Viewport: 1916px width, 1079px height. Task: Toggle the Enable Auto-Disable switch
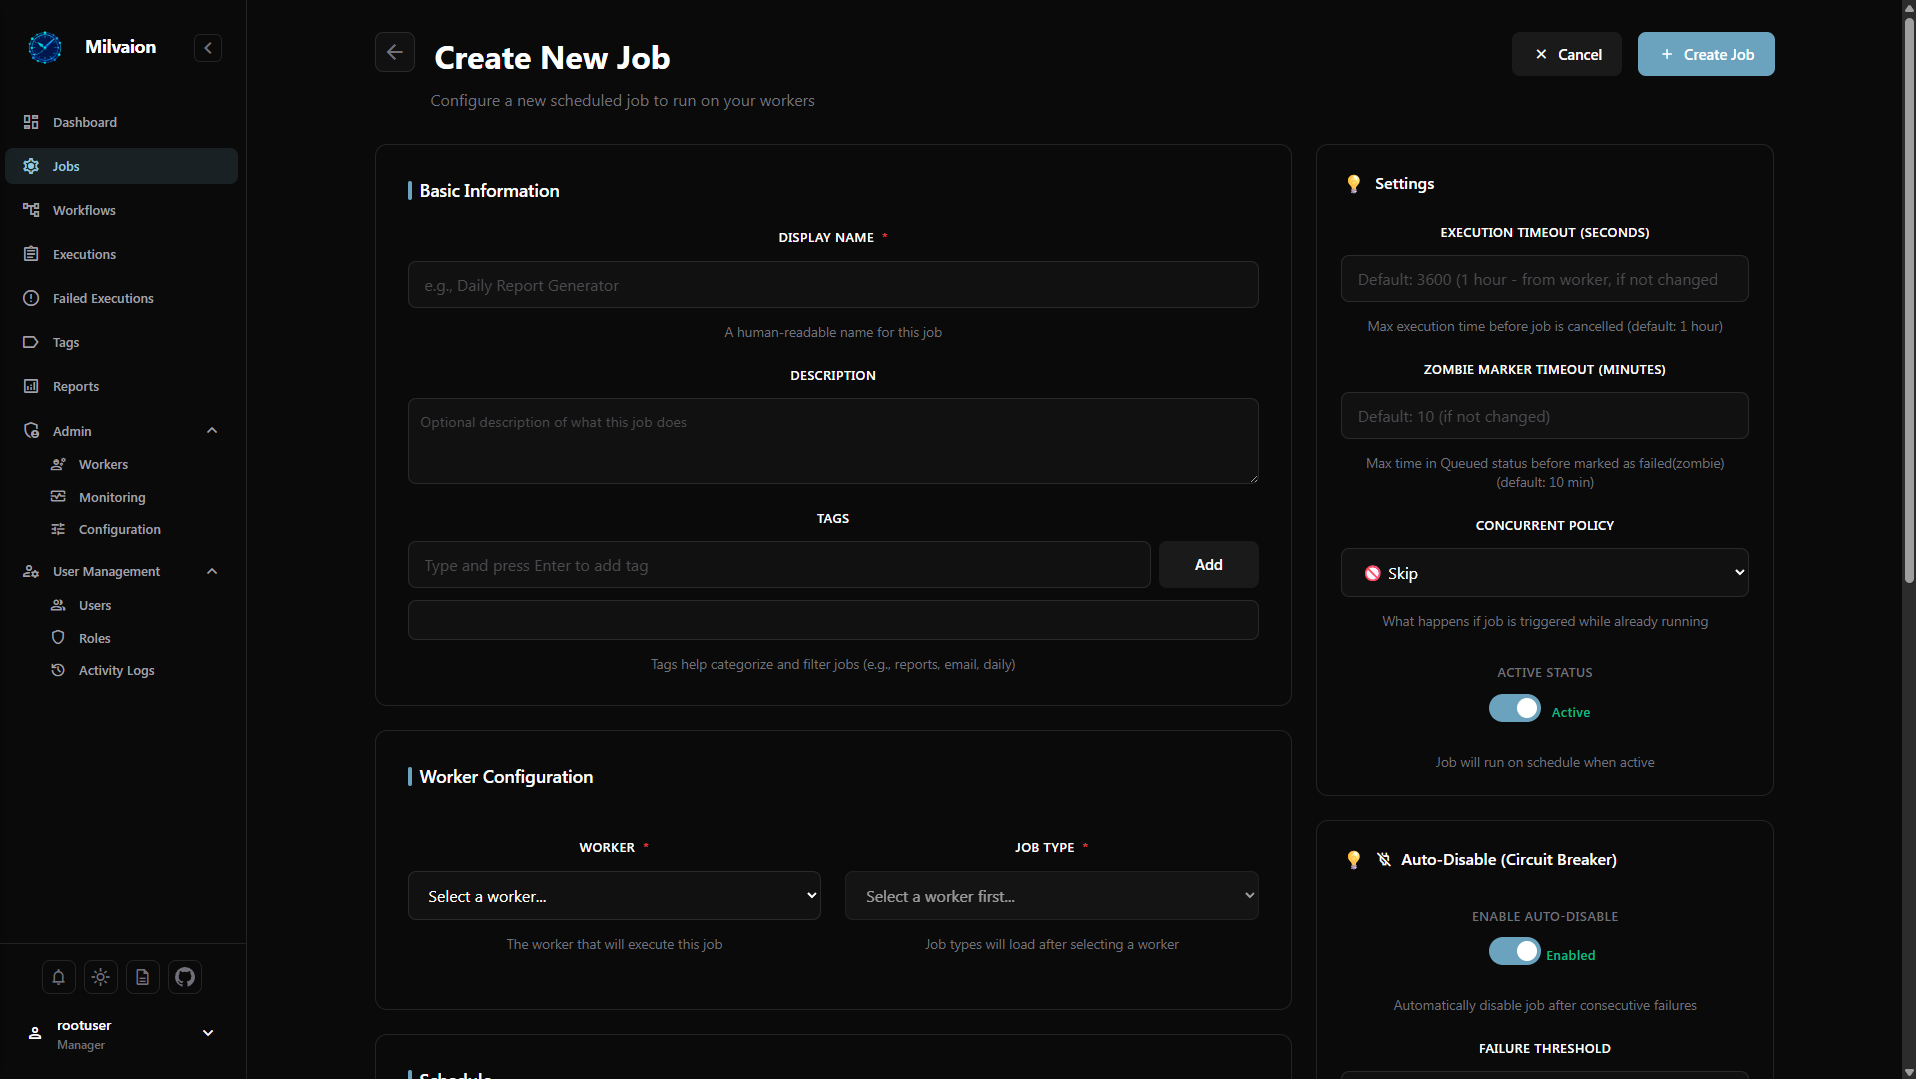click(x=1514, y=951)
